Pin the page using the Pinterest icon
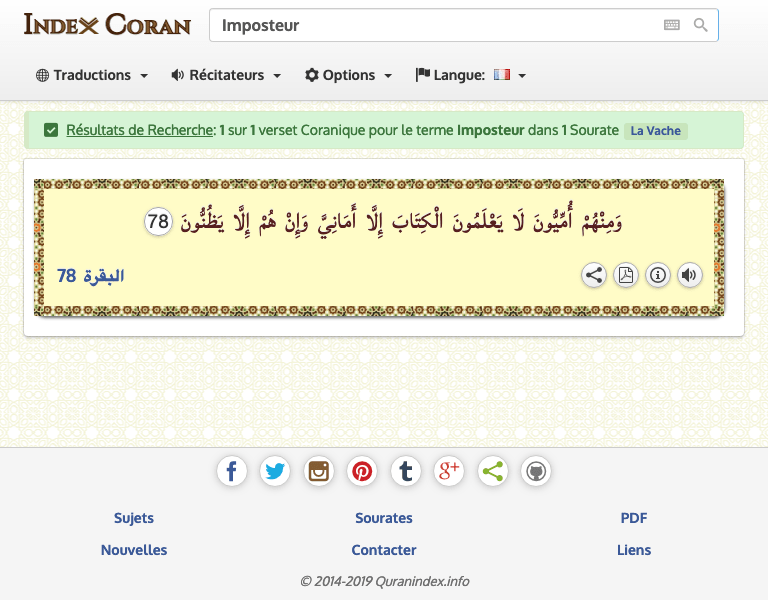Image resolution: width=768 pixels, height=600 pixels. 362,471
